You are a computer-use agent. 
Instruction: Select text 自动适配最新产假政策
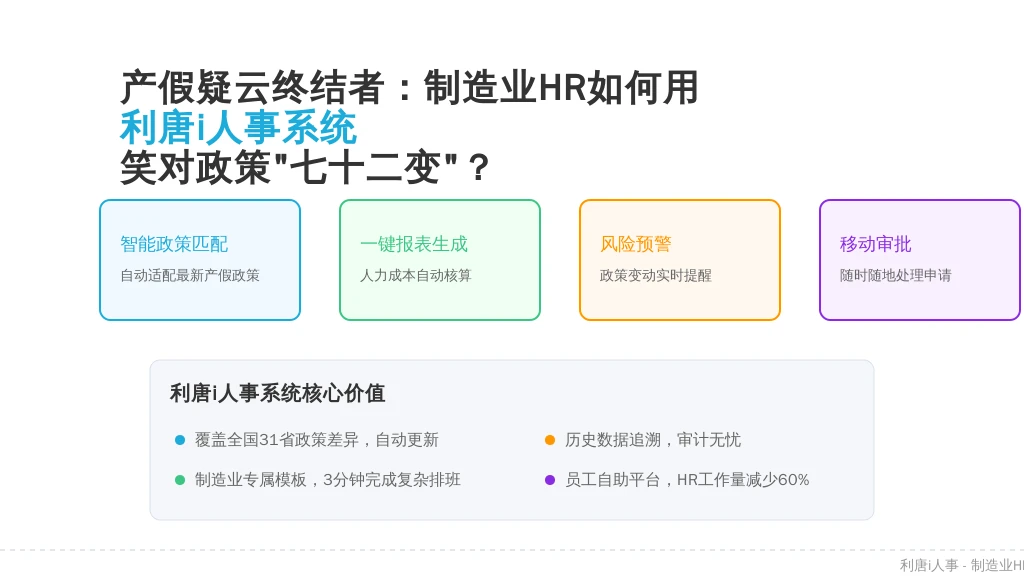[190, 276]
